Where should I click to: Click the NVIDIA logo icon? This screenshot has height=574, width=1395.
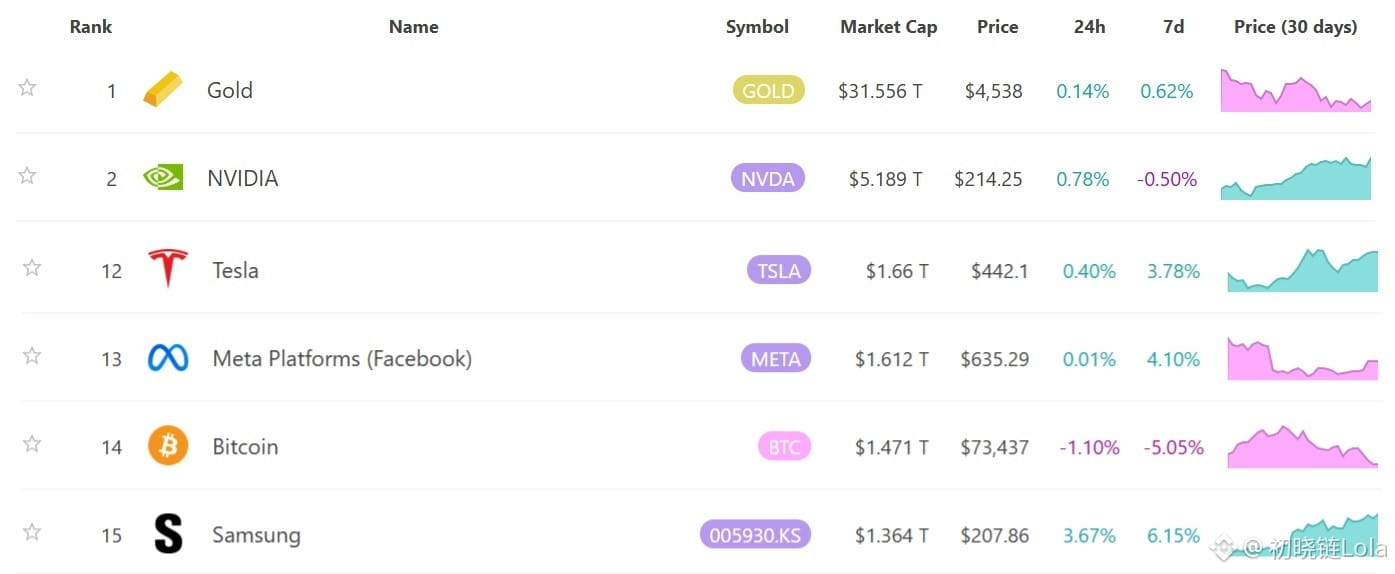163,178
